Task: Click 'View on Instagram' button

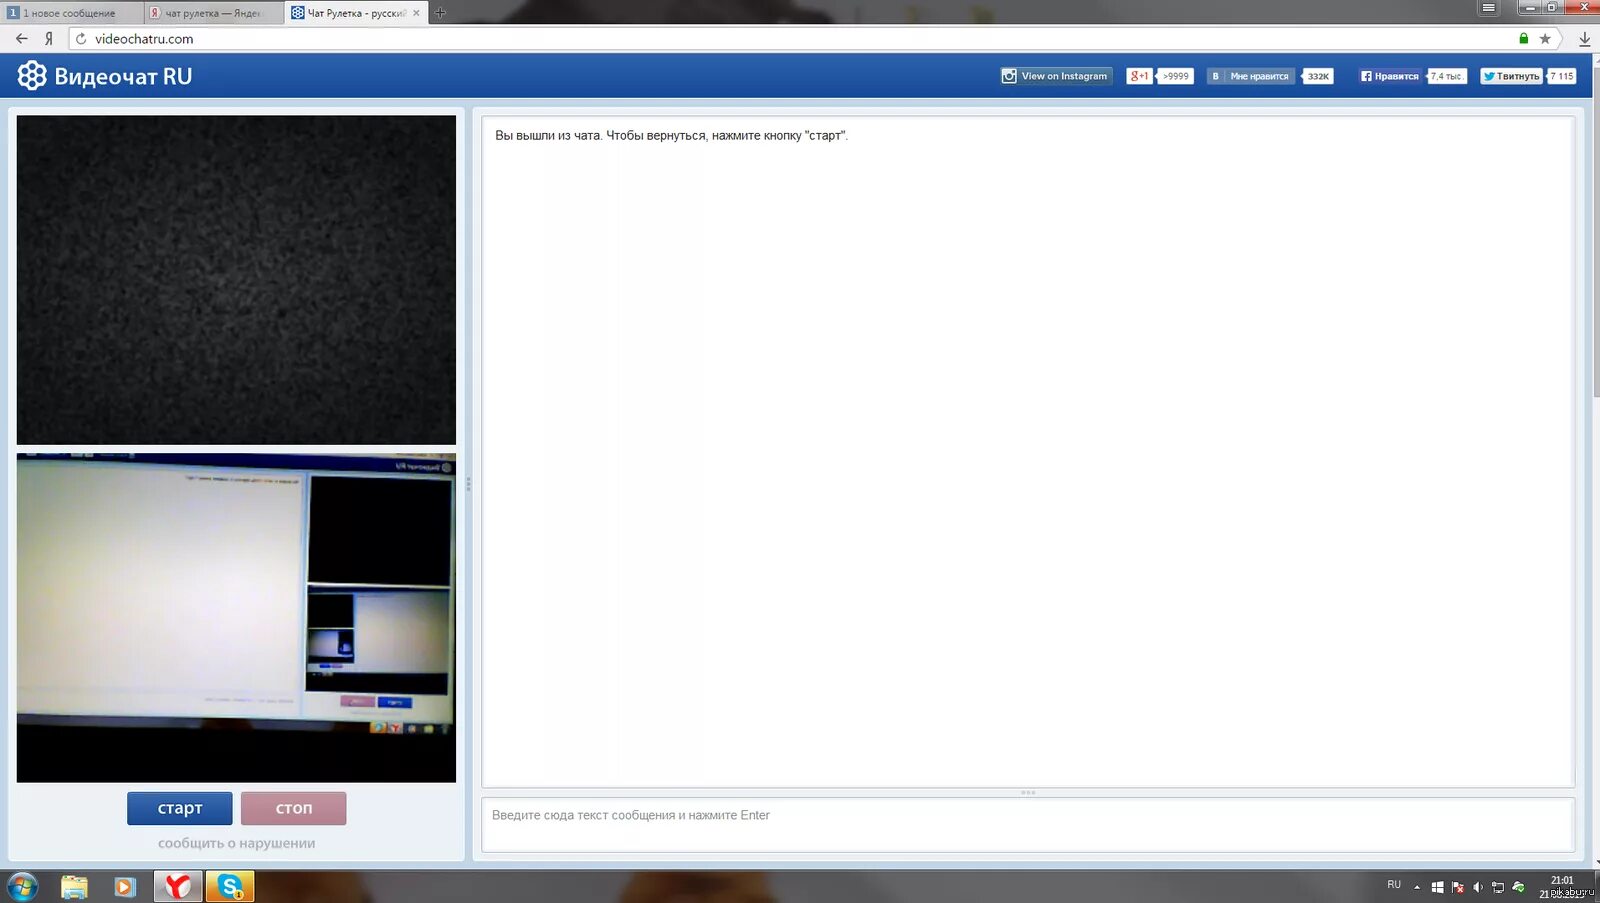Action: [1056, 76]
